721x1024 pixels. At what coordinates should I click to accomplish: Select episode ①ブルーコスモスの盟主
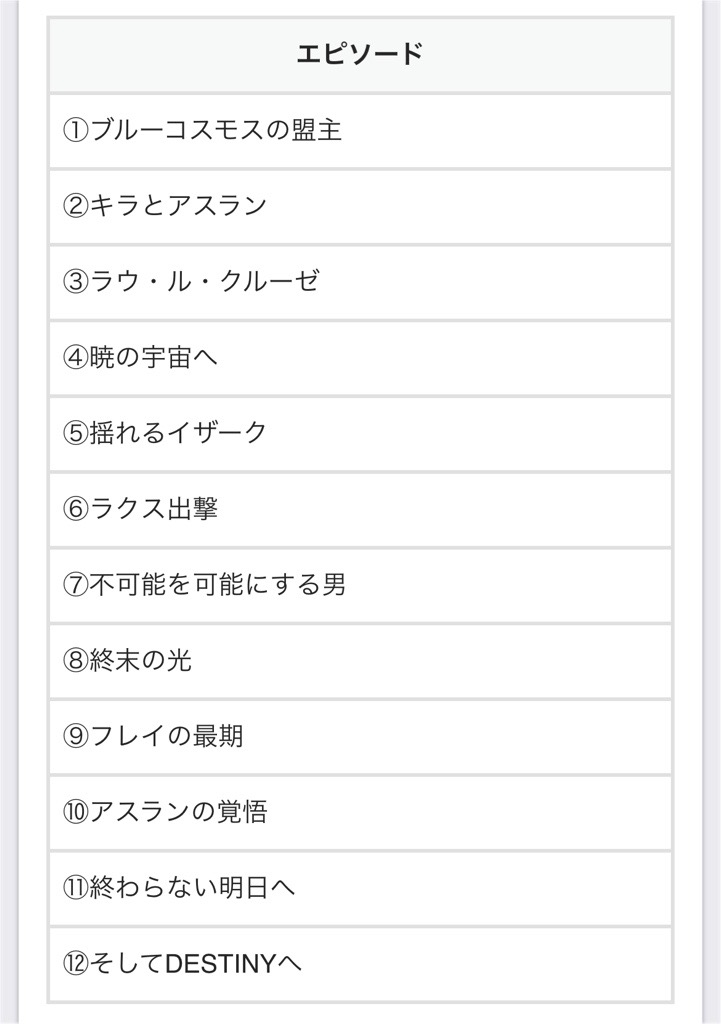tap(360, 131)
